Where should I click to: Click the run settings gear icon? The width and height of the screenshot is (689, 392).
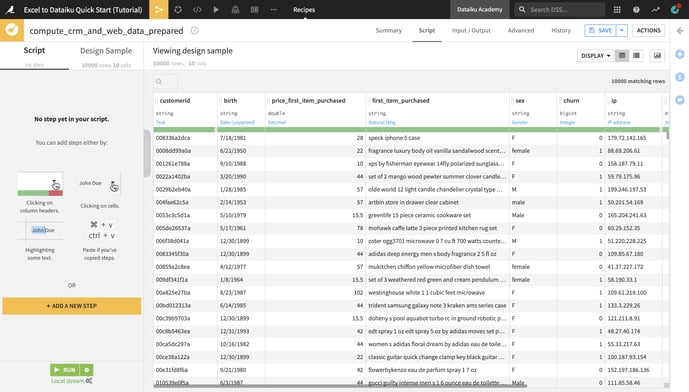[87, 370]
